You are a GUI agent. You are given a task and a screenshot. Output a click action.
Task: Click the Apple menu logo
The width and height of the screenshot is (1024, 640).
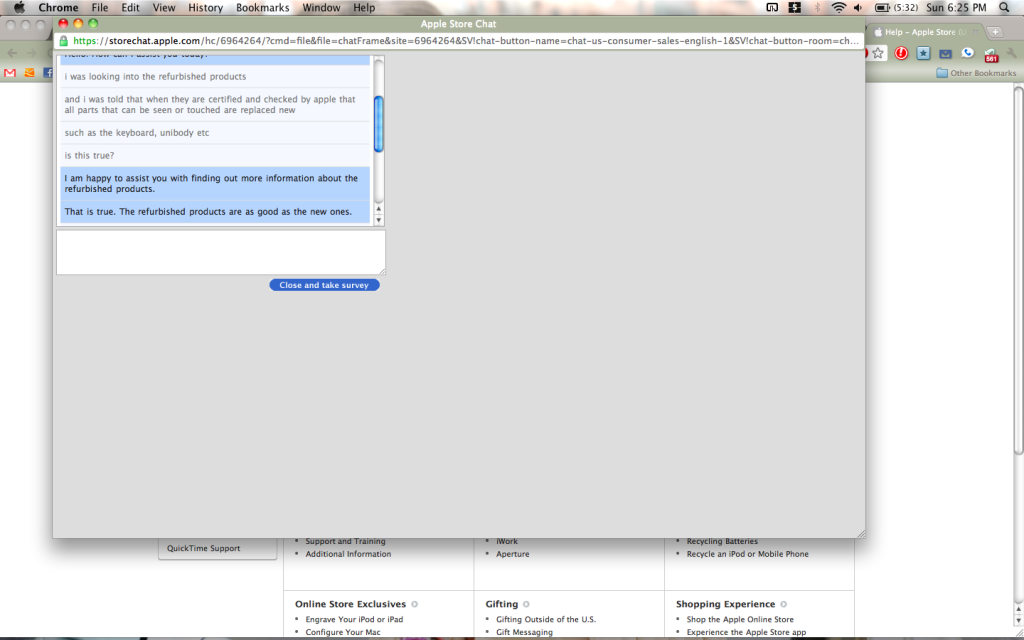19,8
